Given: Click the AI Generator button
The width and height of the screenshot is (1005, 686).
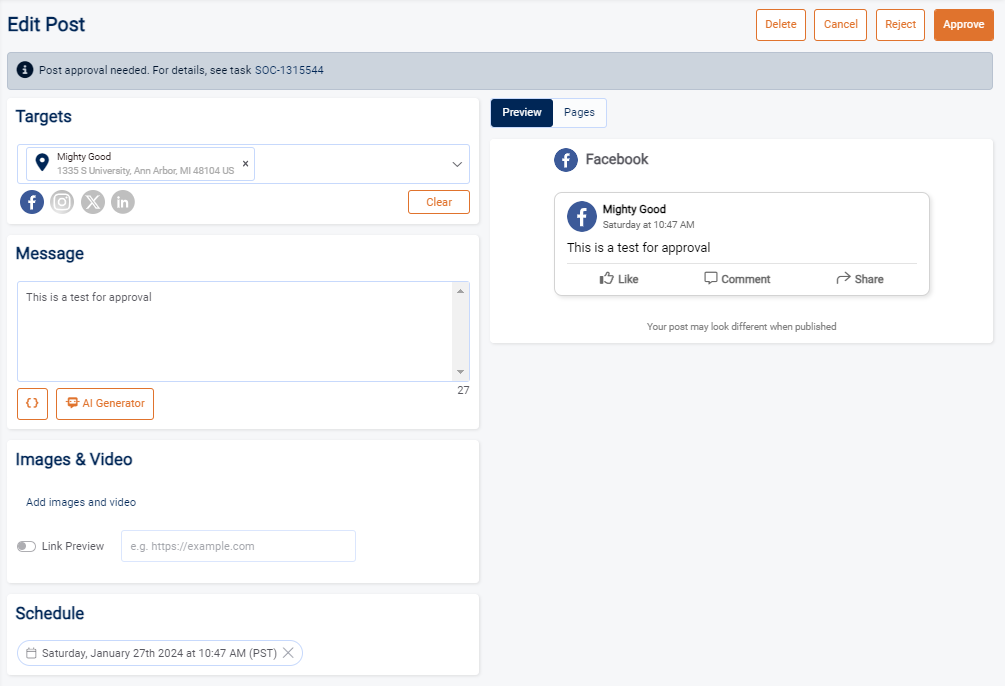Looking at the screenshot, I should pos(104,403).
